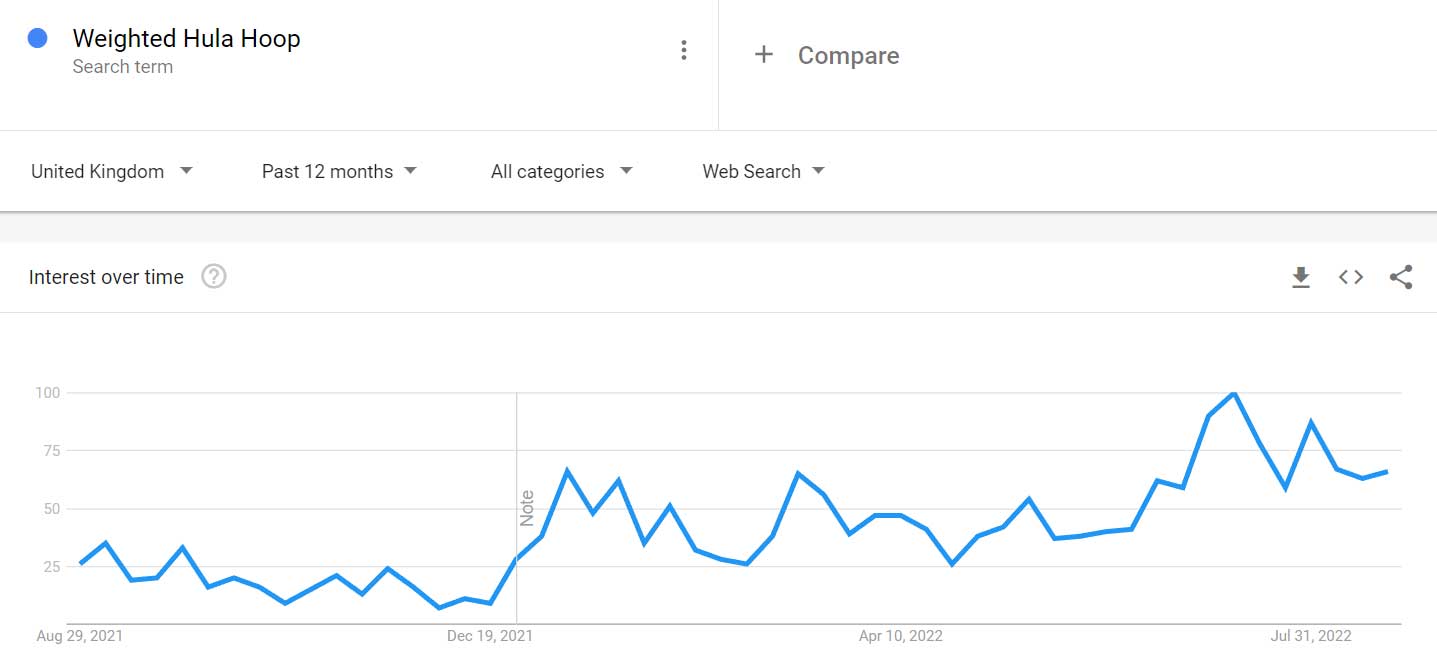This screenshot has height=670, width=1437.
Task: Open the All categories dropdown
Action: click(x=561, y=171)
